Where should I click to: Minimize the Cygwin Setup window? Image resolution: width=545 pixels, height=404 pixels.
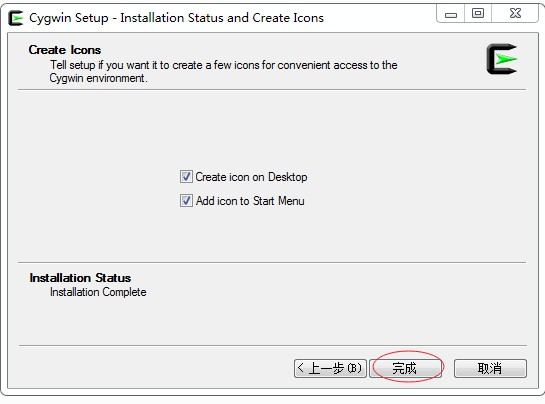(451, 14)
